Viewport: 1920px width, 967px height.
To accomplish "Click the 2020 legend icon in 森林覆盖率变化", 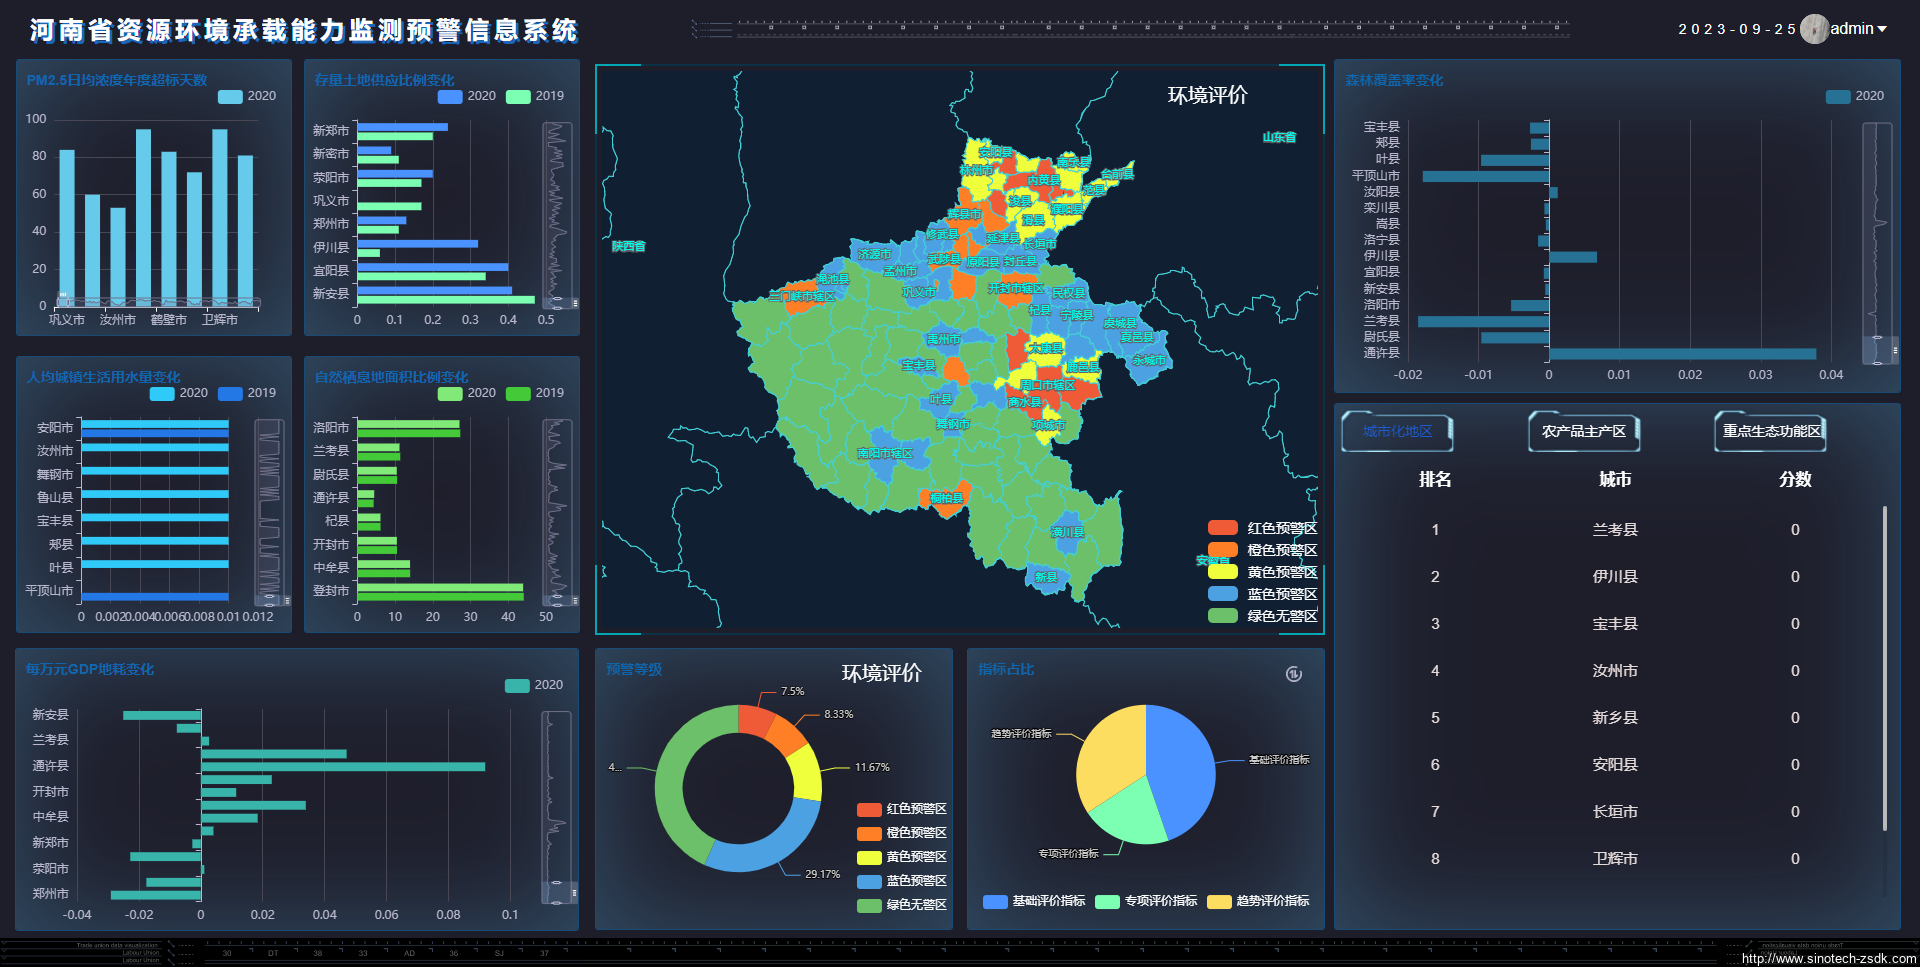I will (x=1837, y=96).
